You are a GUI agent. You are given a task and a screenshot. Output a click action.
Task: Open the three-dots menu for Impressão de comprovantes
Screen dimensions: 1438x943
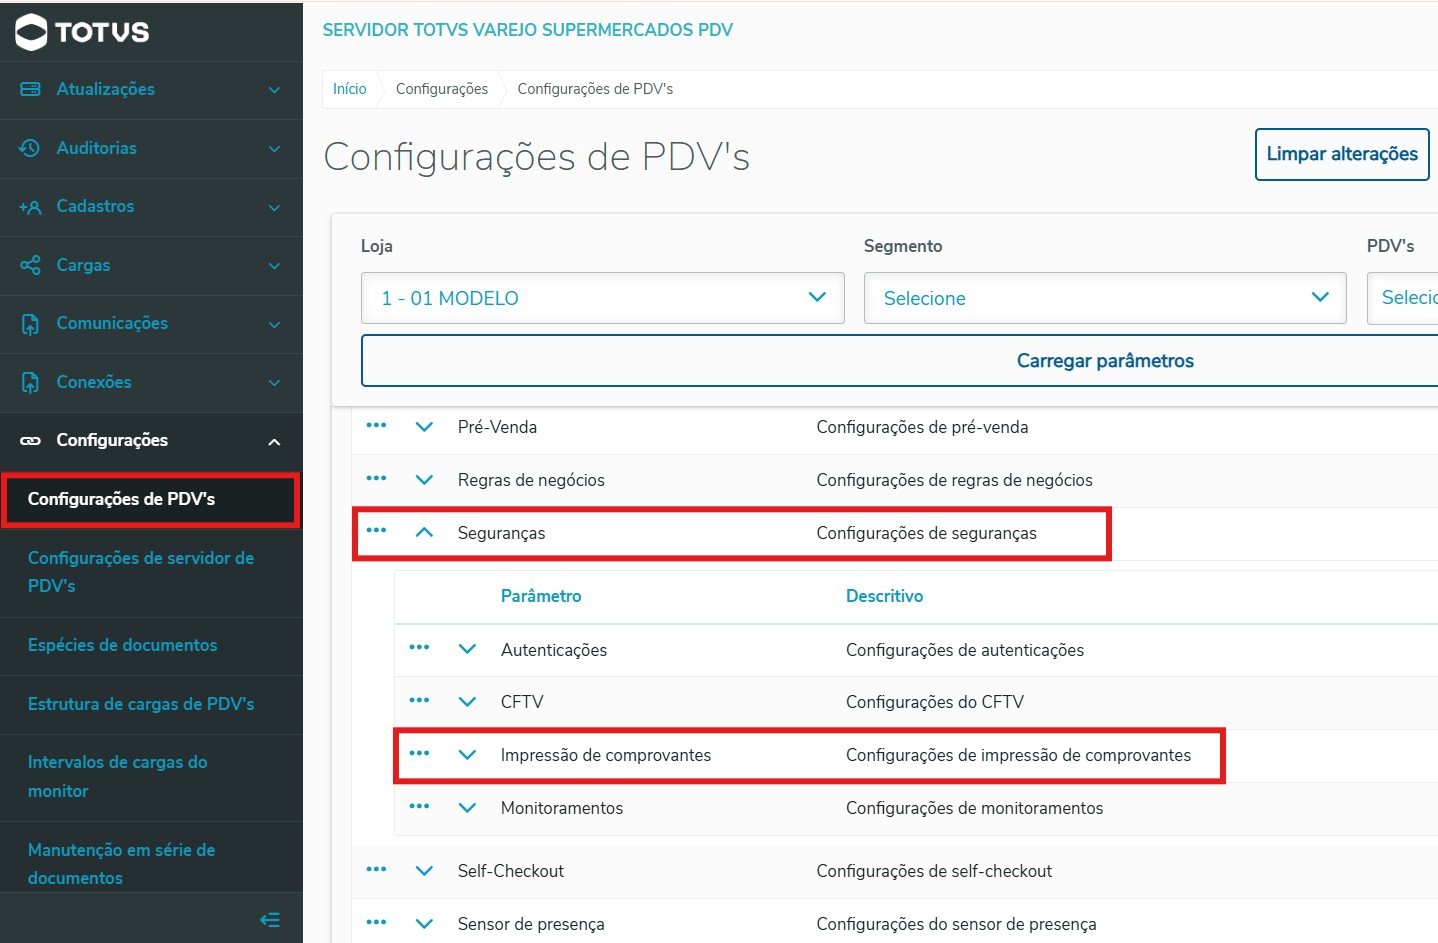(419, 753)
